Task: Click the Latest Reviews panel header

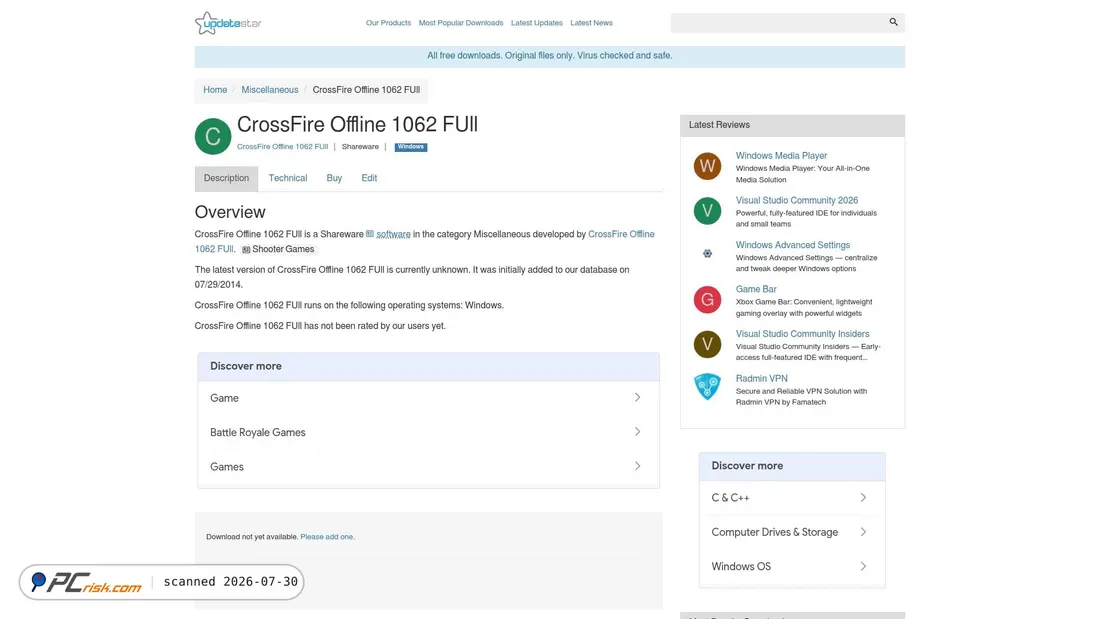Action: click(x=792, y=126)
